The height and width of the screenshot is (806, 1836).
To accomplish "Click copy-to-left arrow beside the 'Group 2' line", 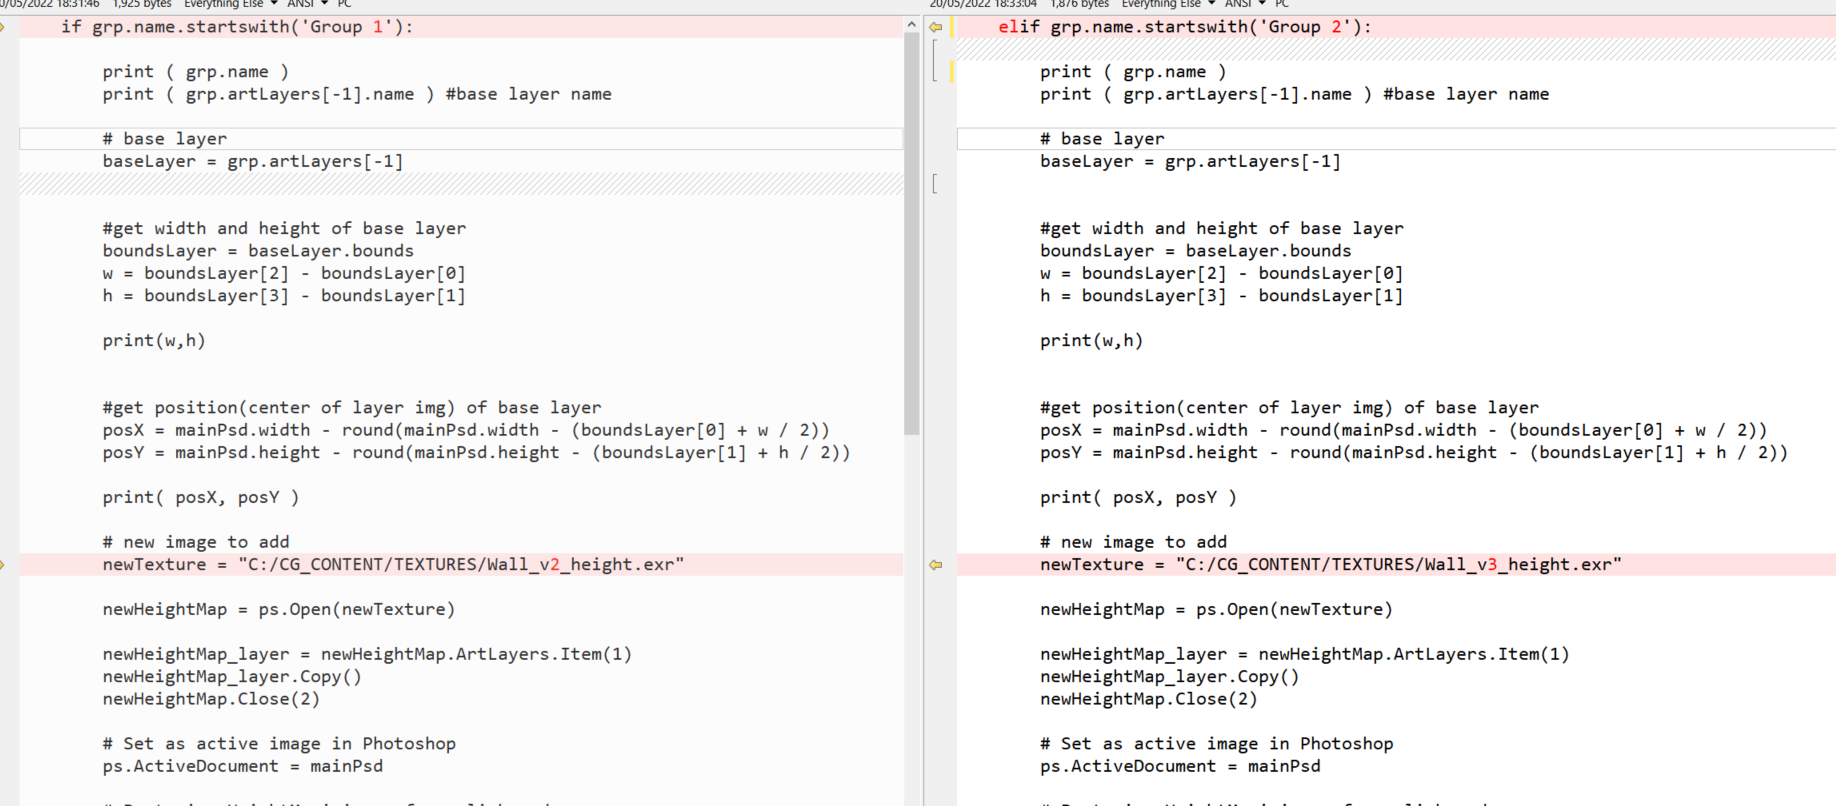I will 935,27.
